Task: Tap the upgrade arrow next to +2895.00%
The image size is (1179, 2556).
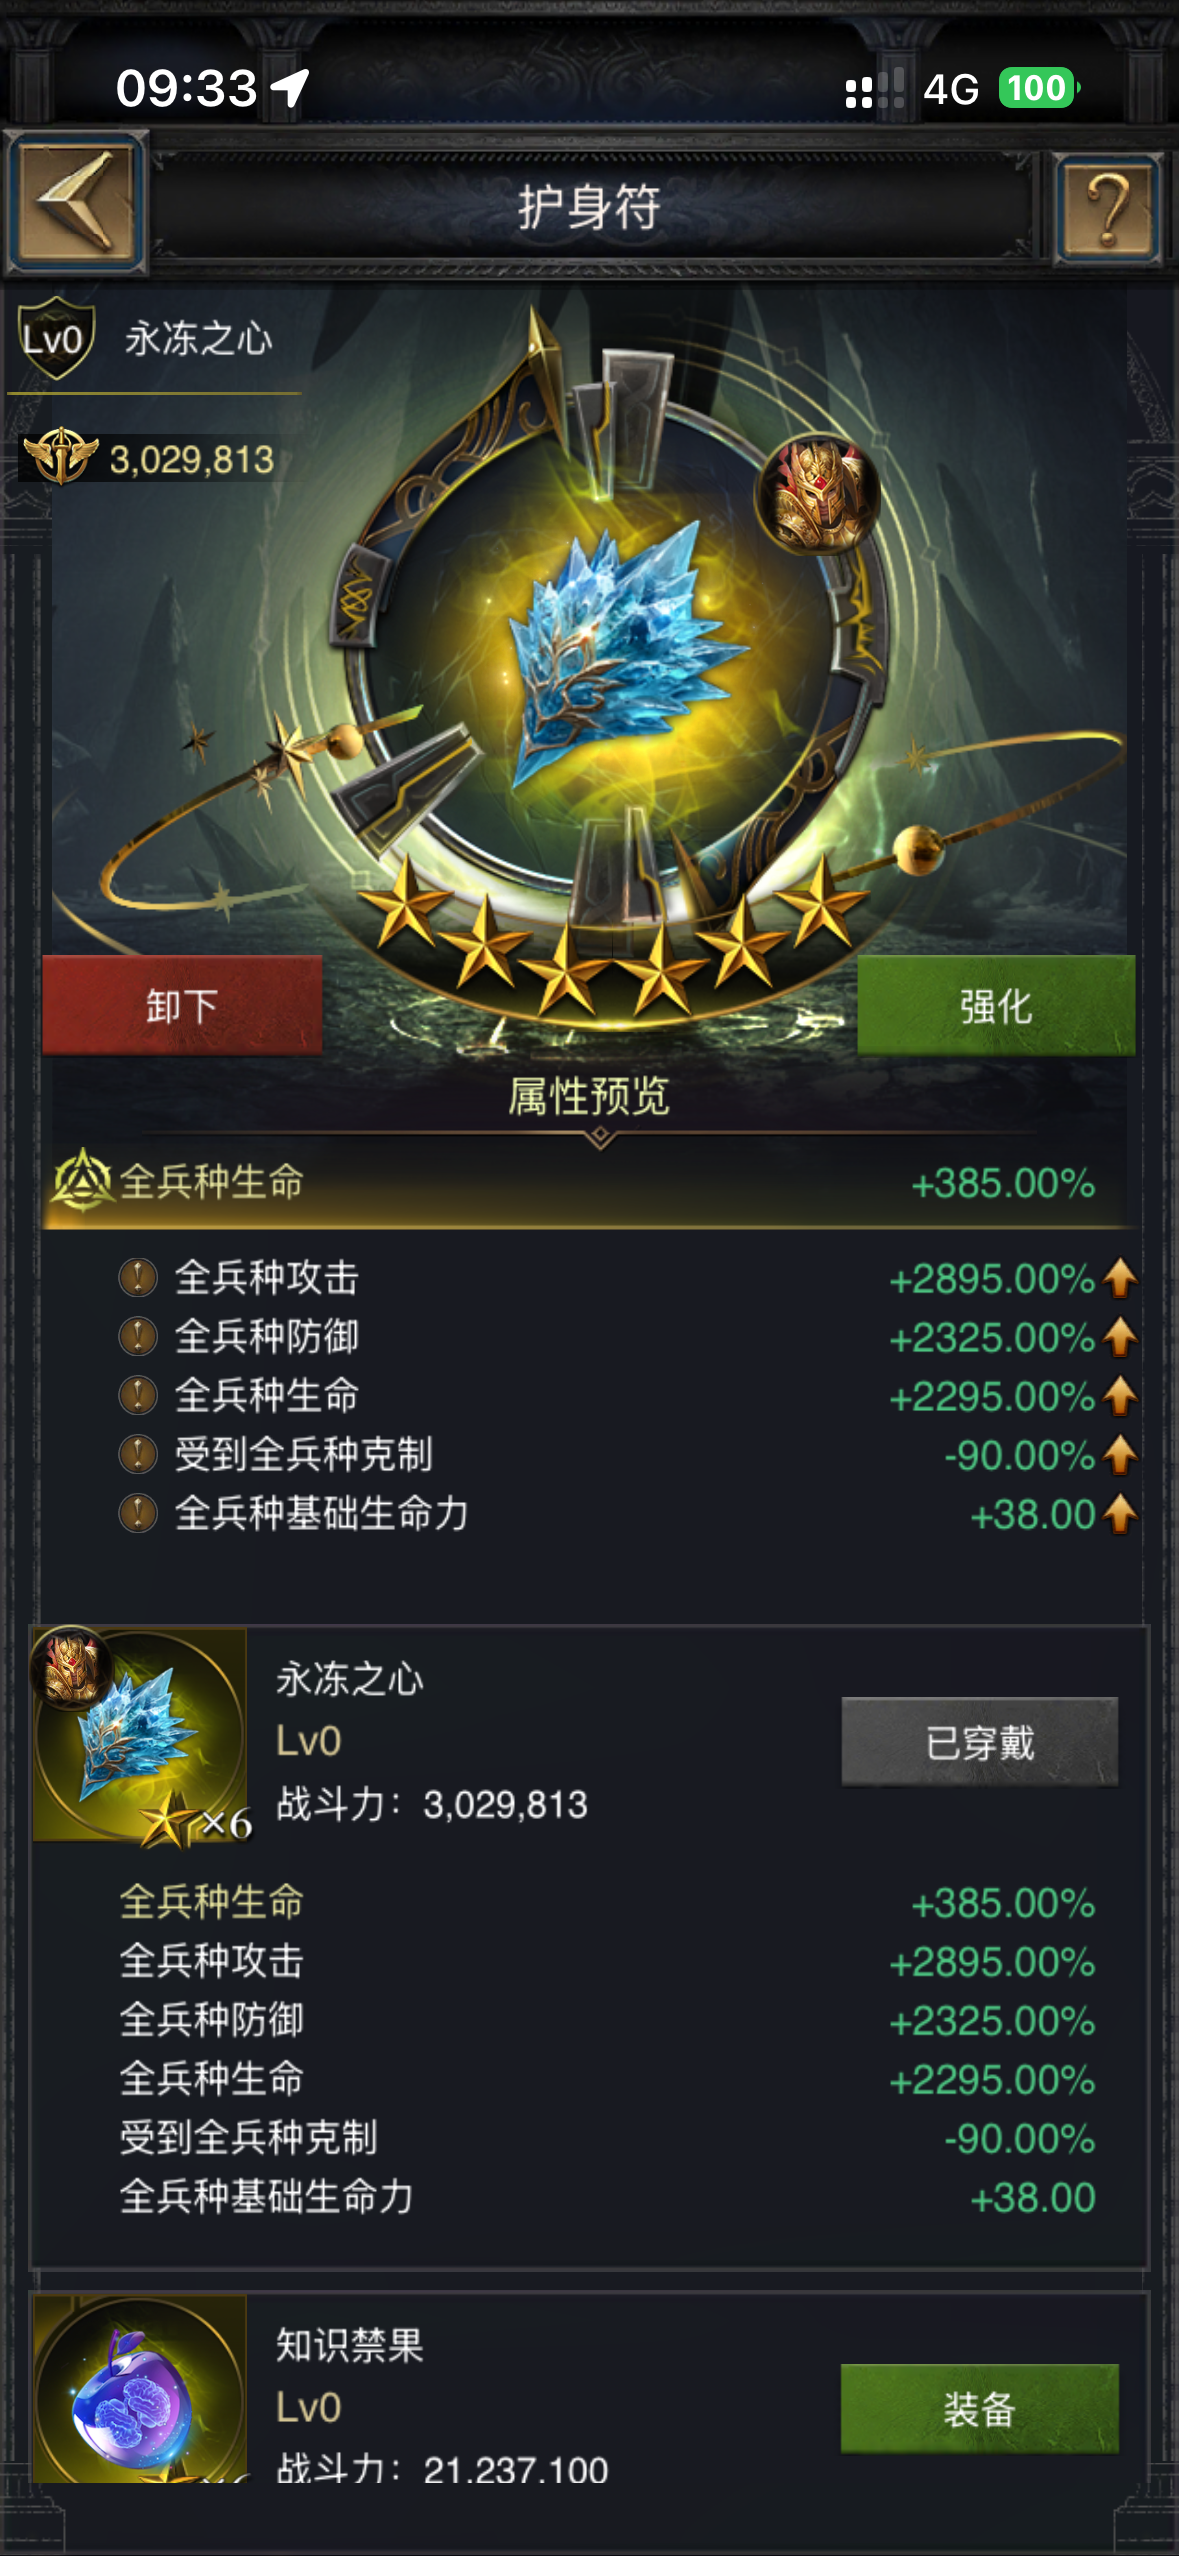Action: click(1120, 1277)
